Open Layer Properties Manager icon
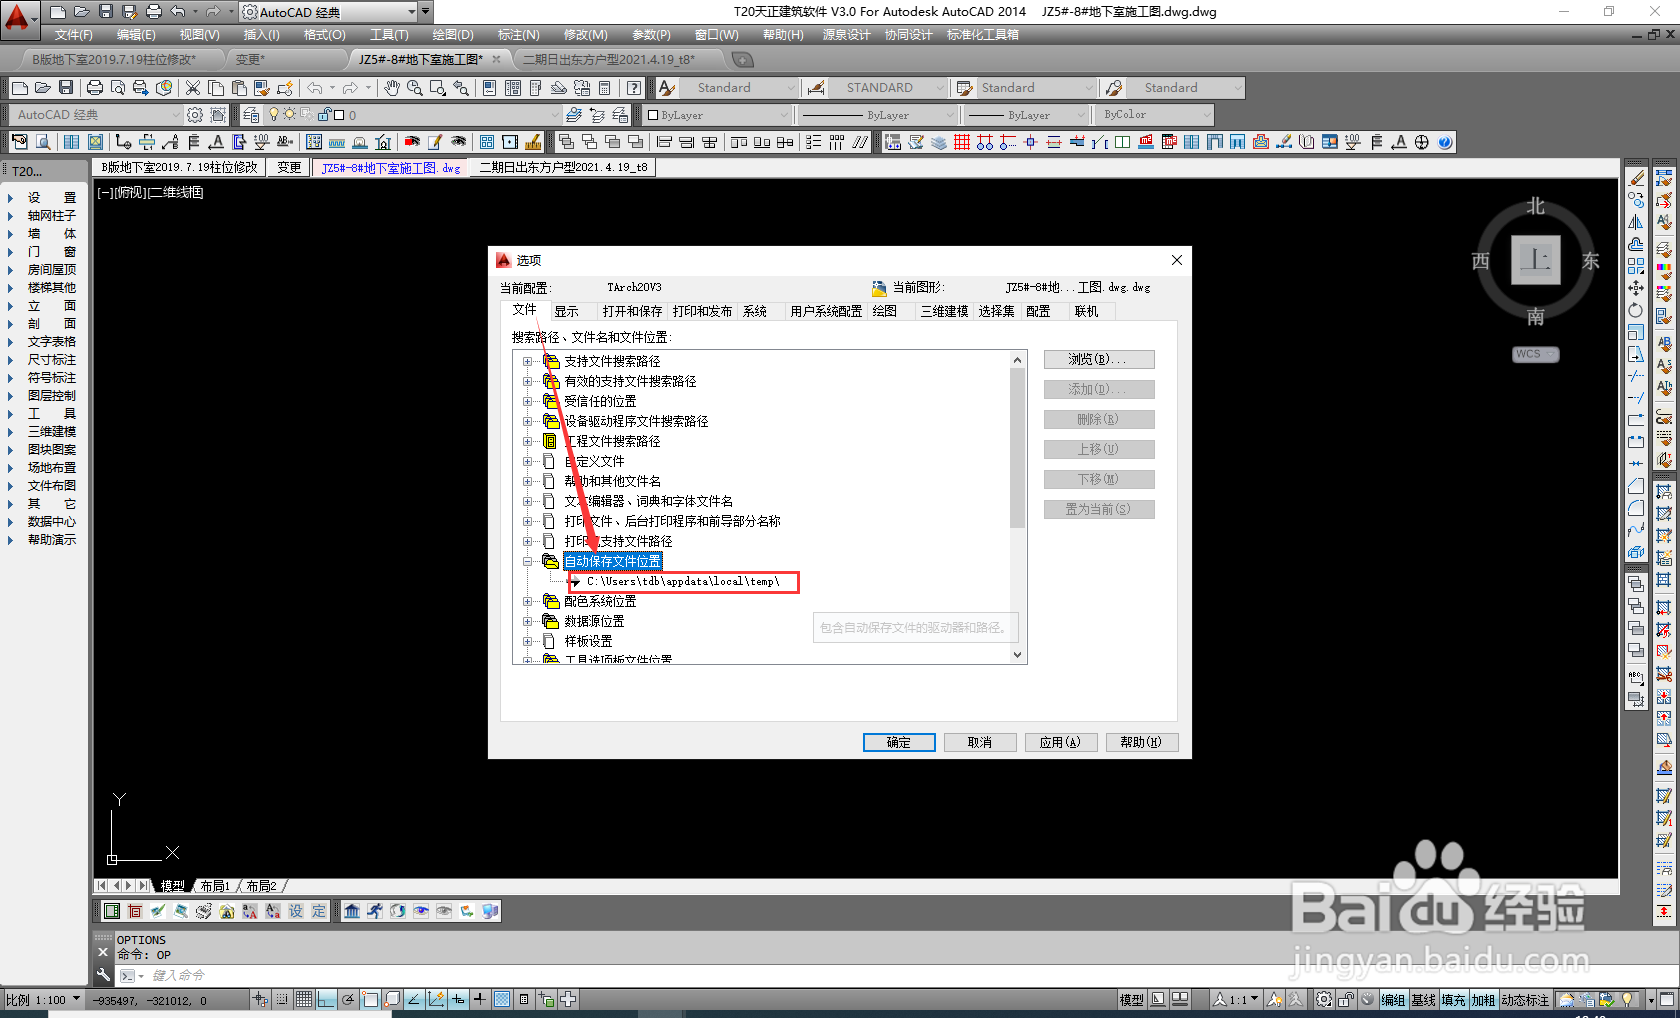 coord(251,115)
